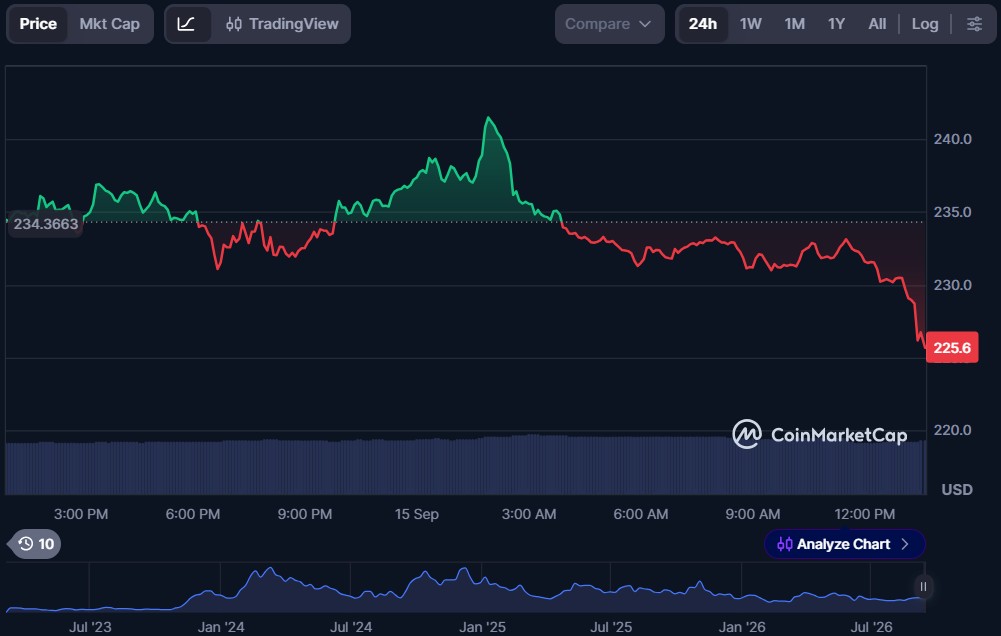Select the line chart icon
Viewport: 1001px width, 636px height.
point(186,24)
